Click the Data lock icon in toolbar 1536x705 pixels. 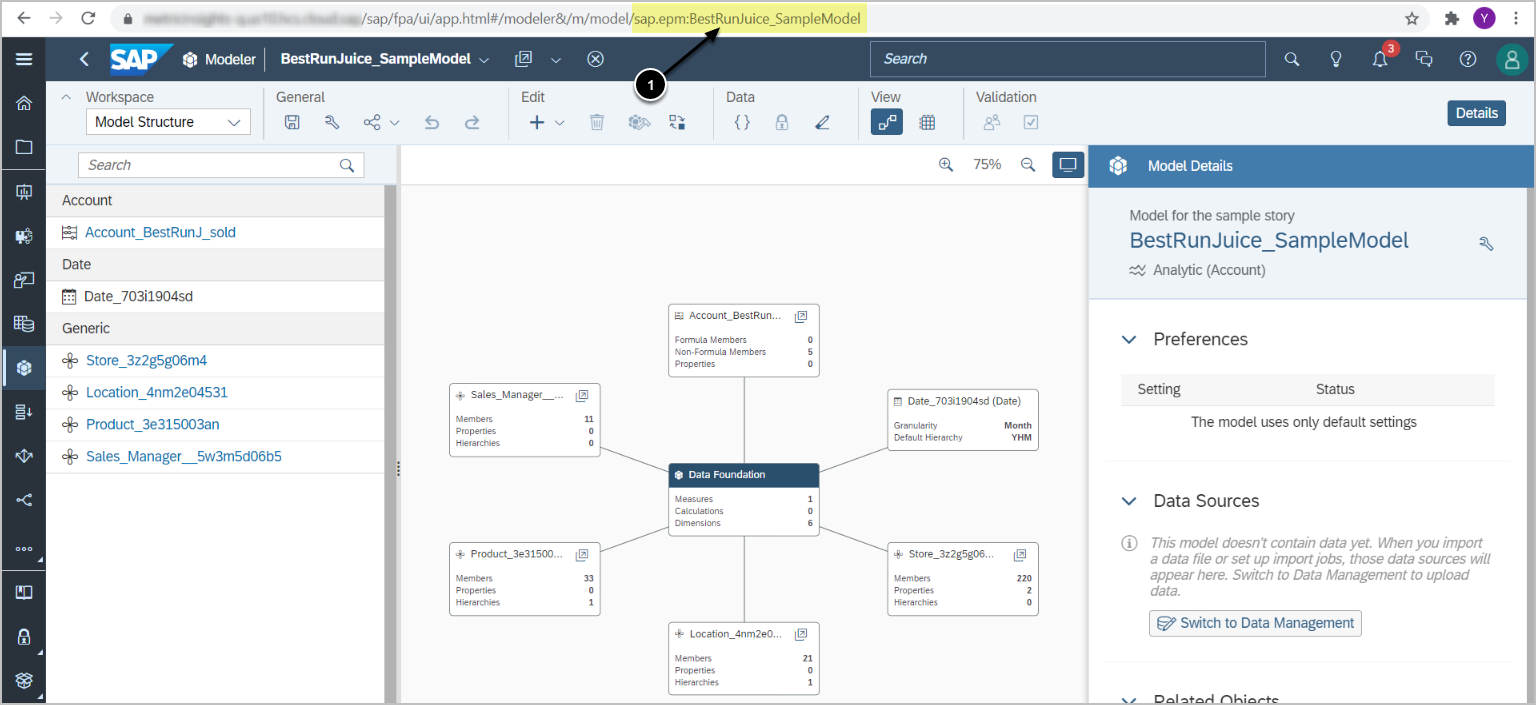pyautogui.click(x=782, y=122)
